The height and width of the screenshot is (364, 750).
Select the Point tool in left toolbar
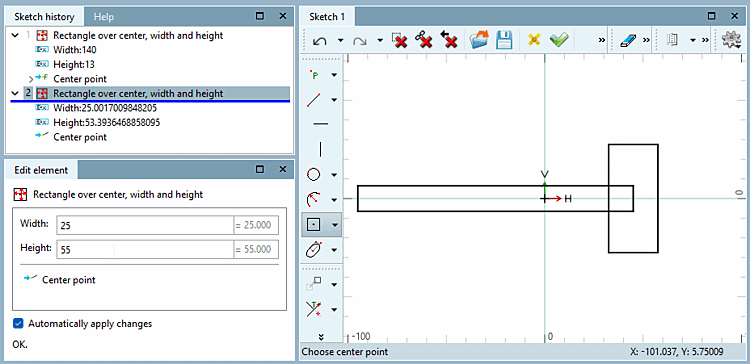[315, 75]
